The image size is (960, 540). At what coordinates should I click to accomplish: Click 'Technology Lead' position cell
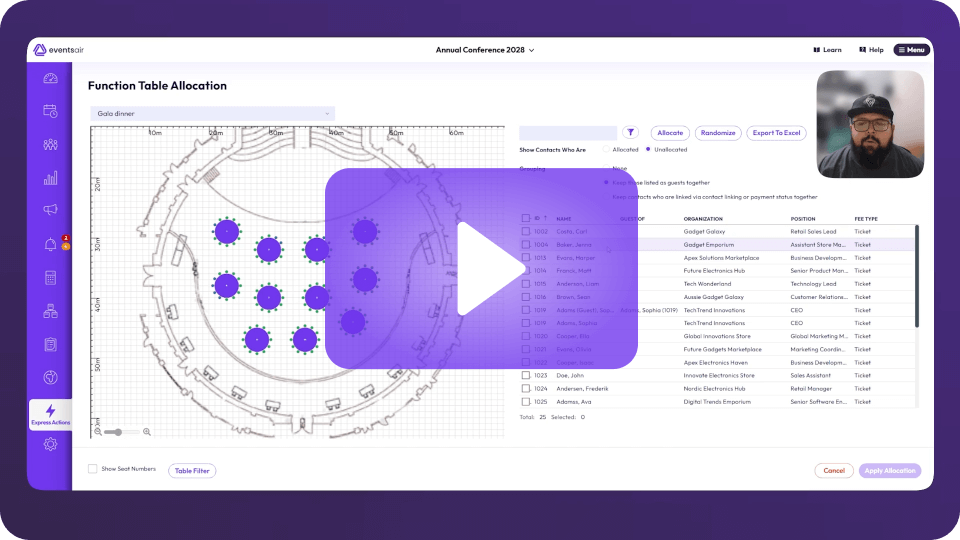812,284
